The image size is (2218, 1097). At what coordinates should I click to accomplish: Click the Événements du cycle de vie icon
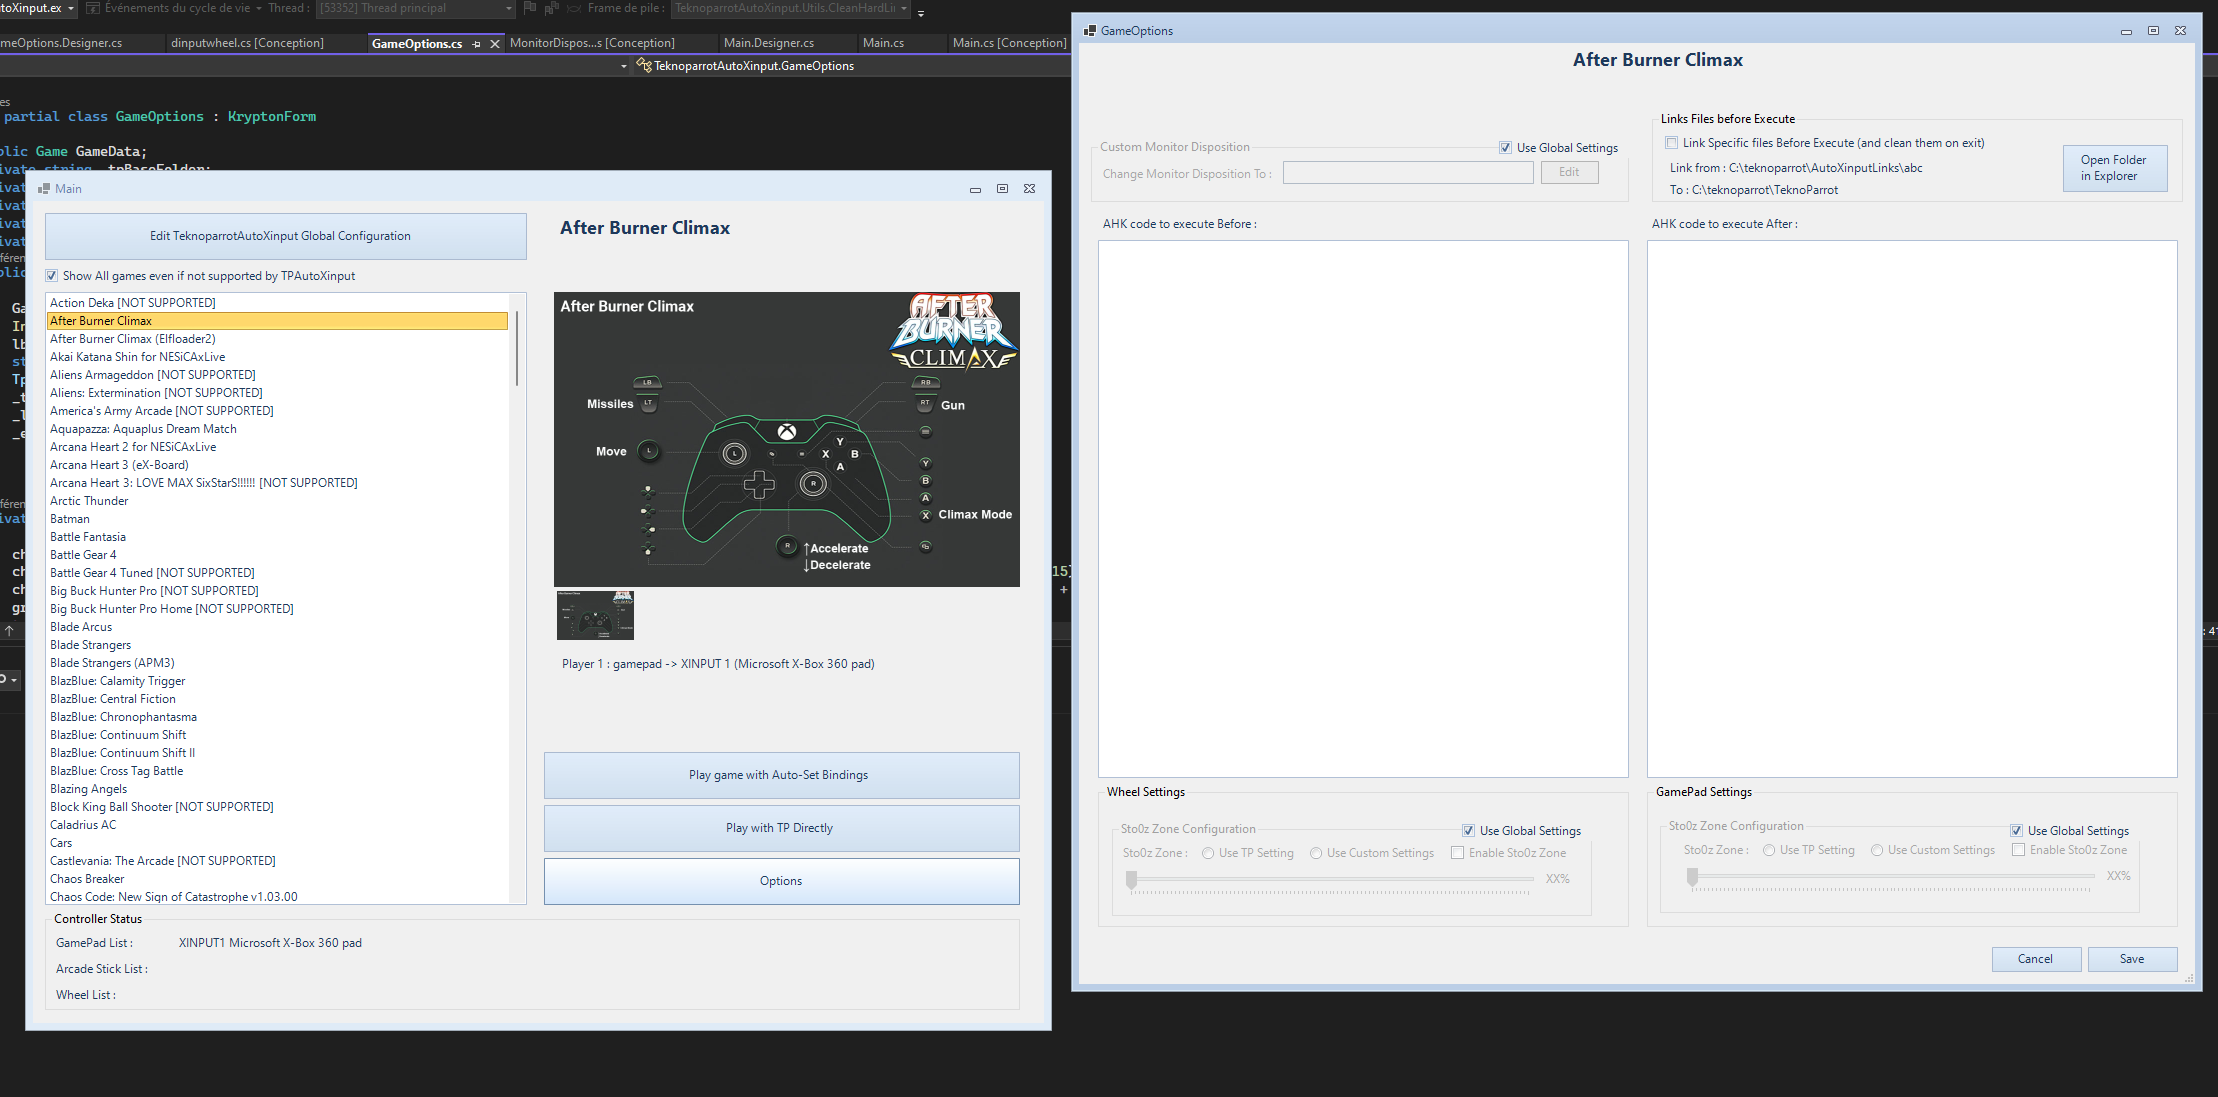pyautogui.click(x=93, y=8)
